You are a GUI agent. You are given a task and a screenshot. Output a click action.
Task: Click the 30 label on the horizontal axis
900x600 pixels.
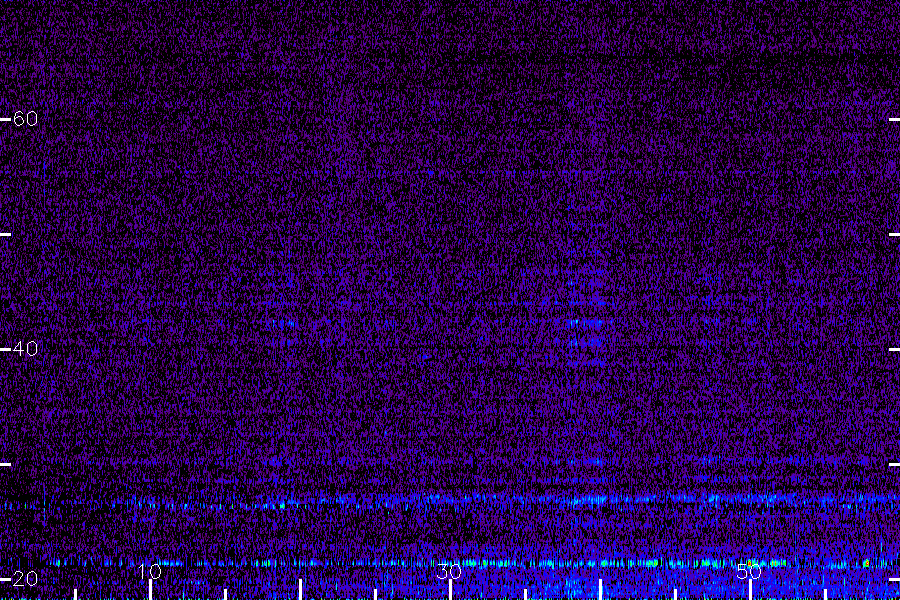[x=449, y=571]
